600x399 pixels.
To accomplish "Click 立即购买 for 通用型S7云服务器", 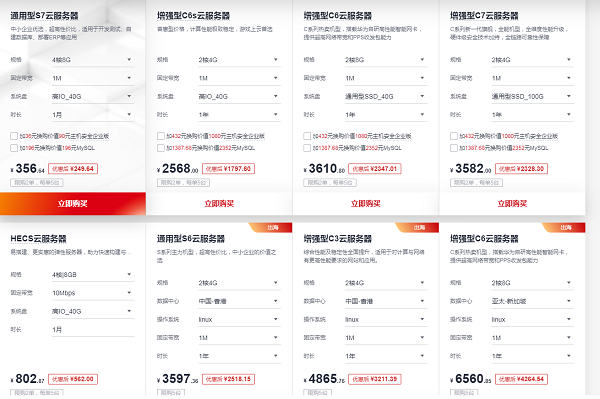I will coord(73,204).
